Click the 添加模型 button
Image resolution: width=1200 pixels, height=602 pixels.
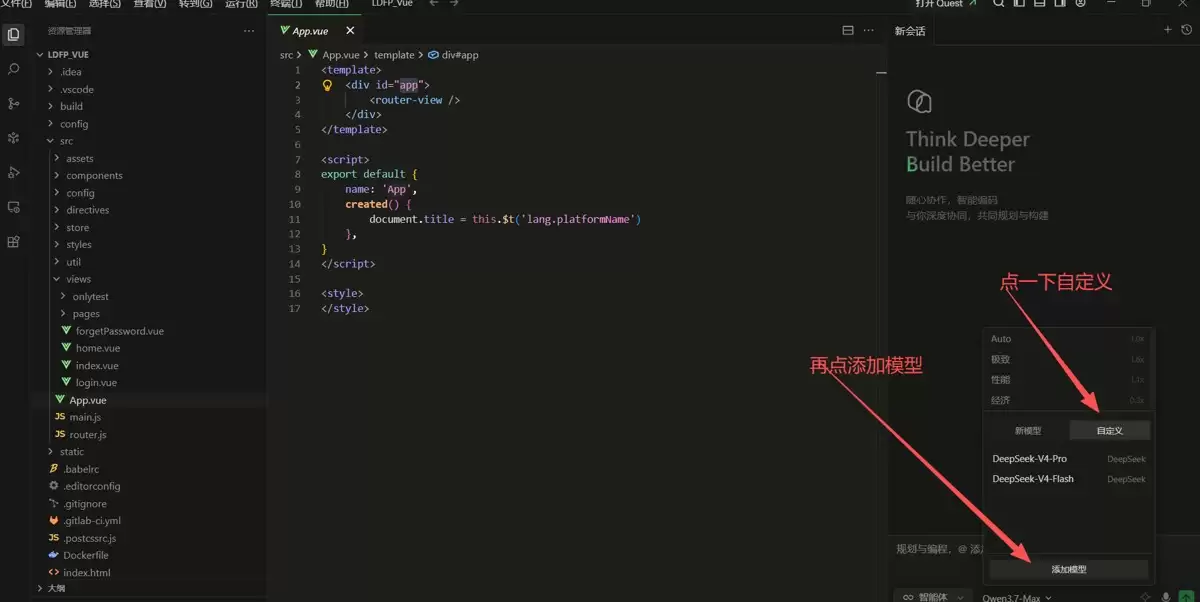click(1068, 569)
